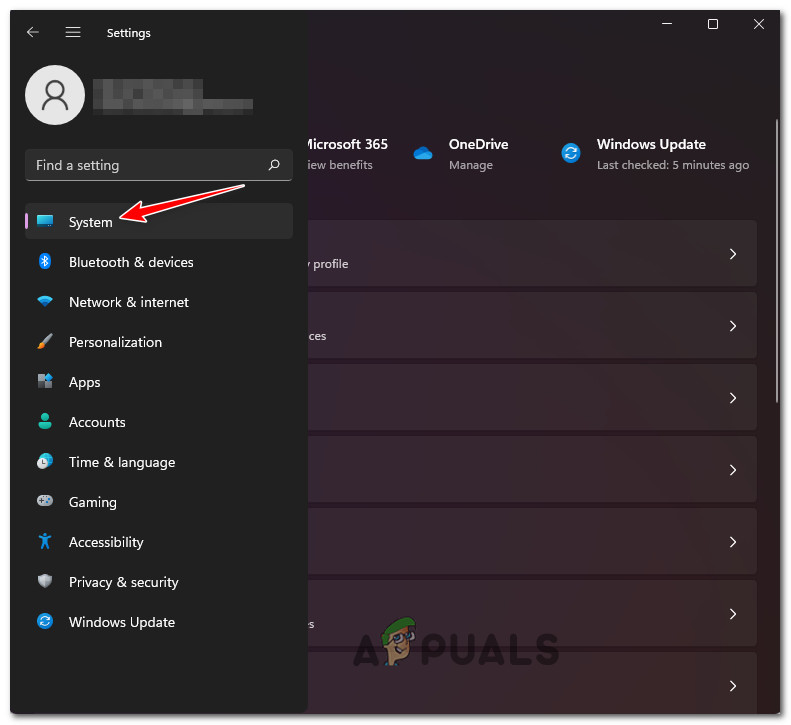Click inside the Find a setting field
Screen dimensions: 791x725
pyautogui.click(x=158, y=165)
